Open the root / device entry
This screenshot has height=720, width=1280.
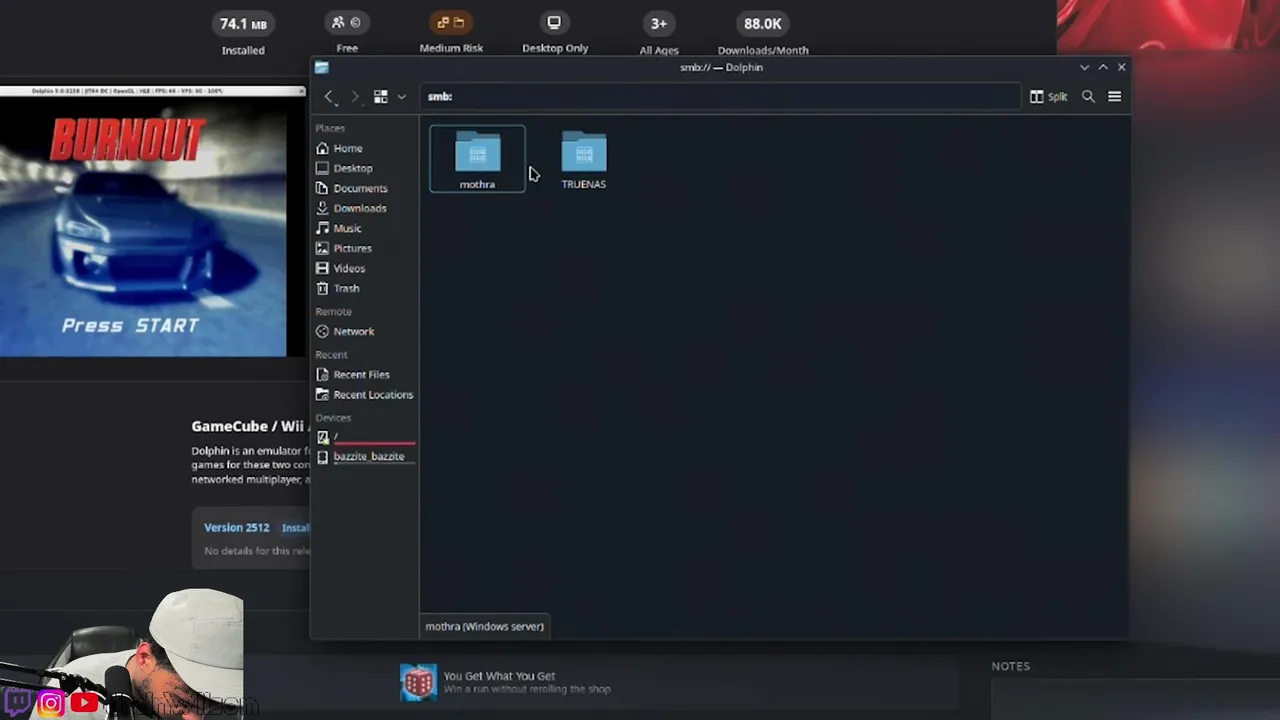pos(364,437)
